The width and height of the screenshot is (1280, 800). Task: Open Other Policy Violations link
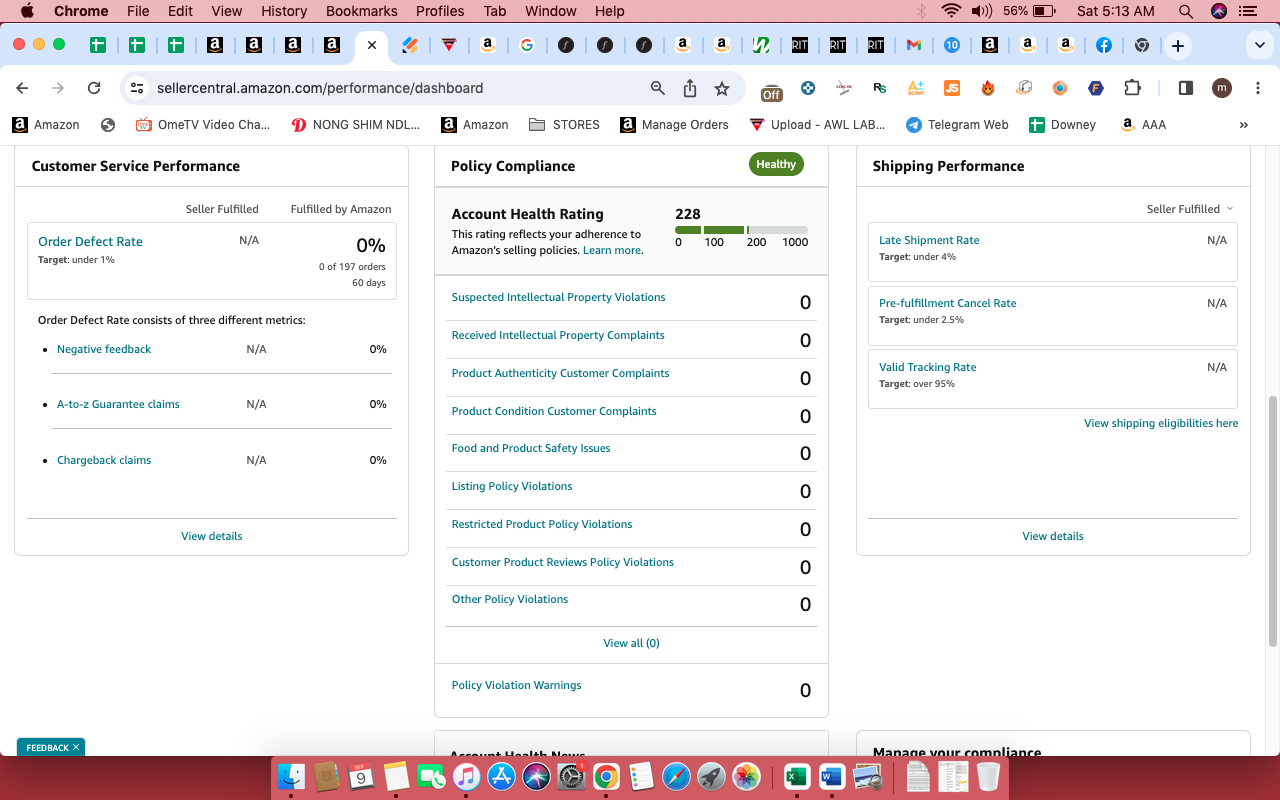click(x=510, y=599)
